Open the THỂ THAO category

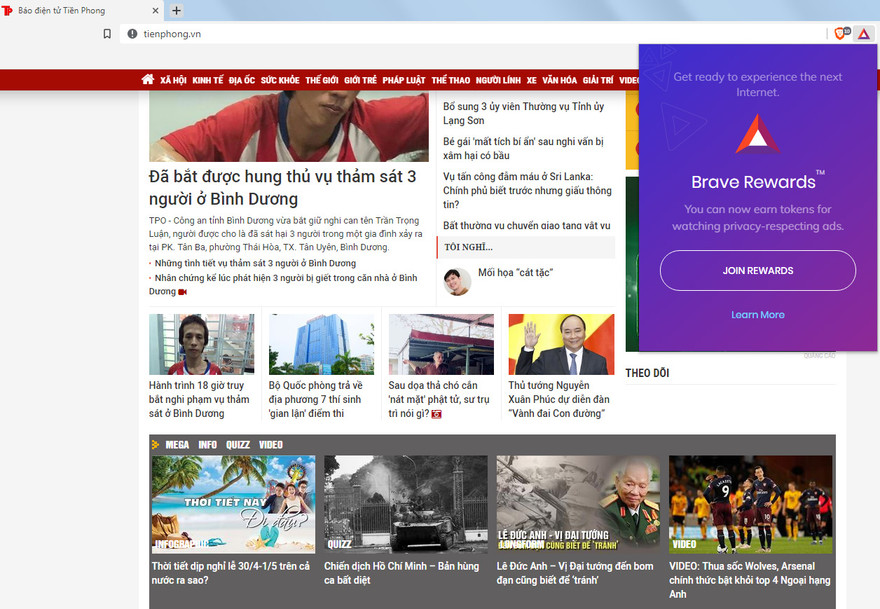pyautogui.click(x=453, y=79)
